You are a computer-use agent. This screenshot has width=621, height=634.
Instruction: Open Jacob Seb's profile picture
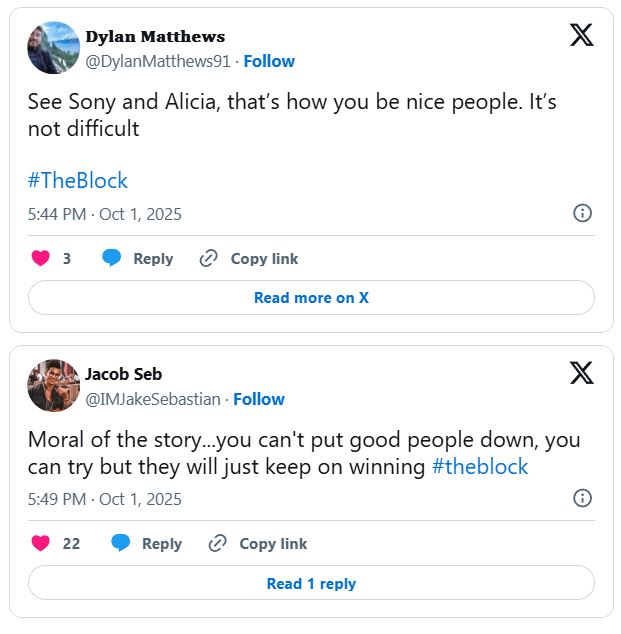53,385
